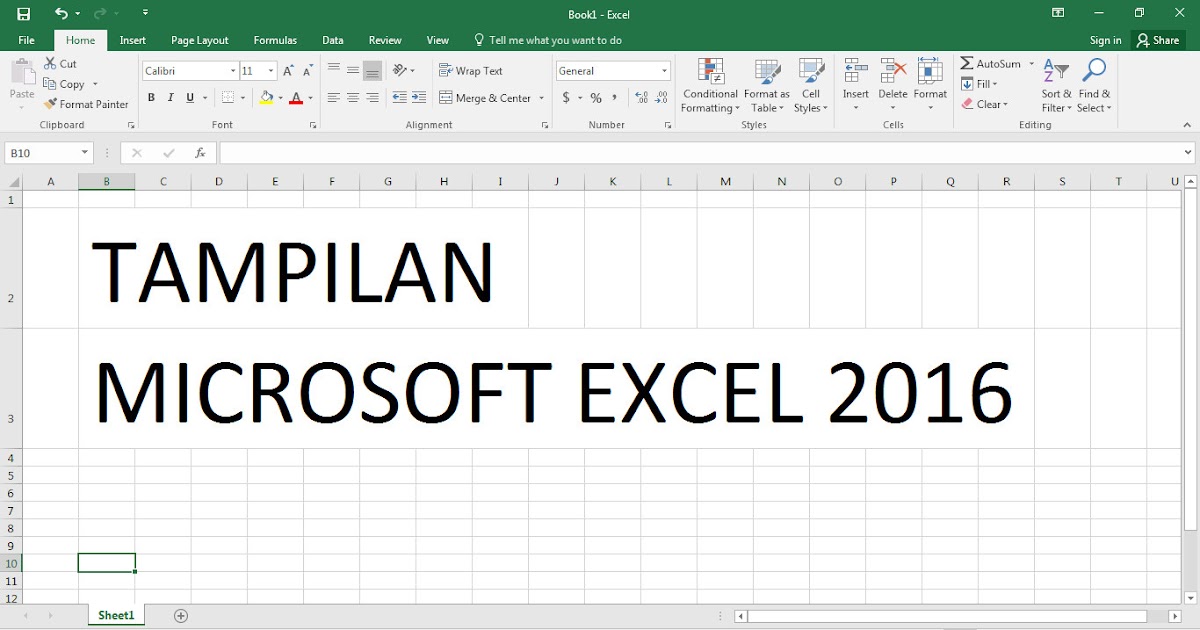
Task: Decrease the cell indent
Action: click(x=400, y=98)
